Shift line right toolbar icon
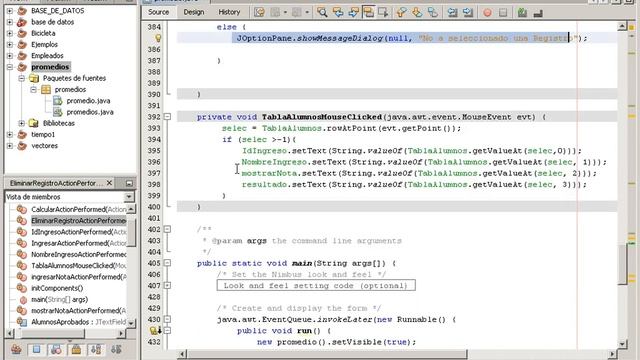The image size is (640, 360). pyautogui.click(x=468, y=12)
